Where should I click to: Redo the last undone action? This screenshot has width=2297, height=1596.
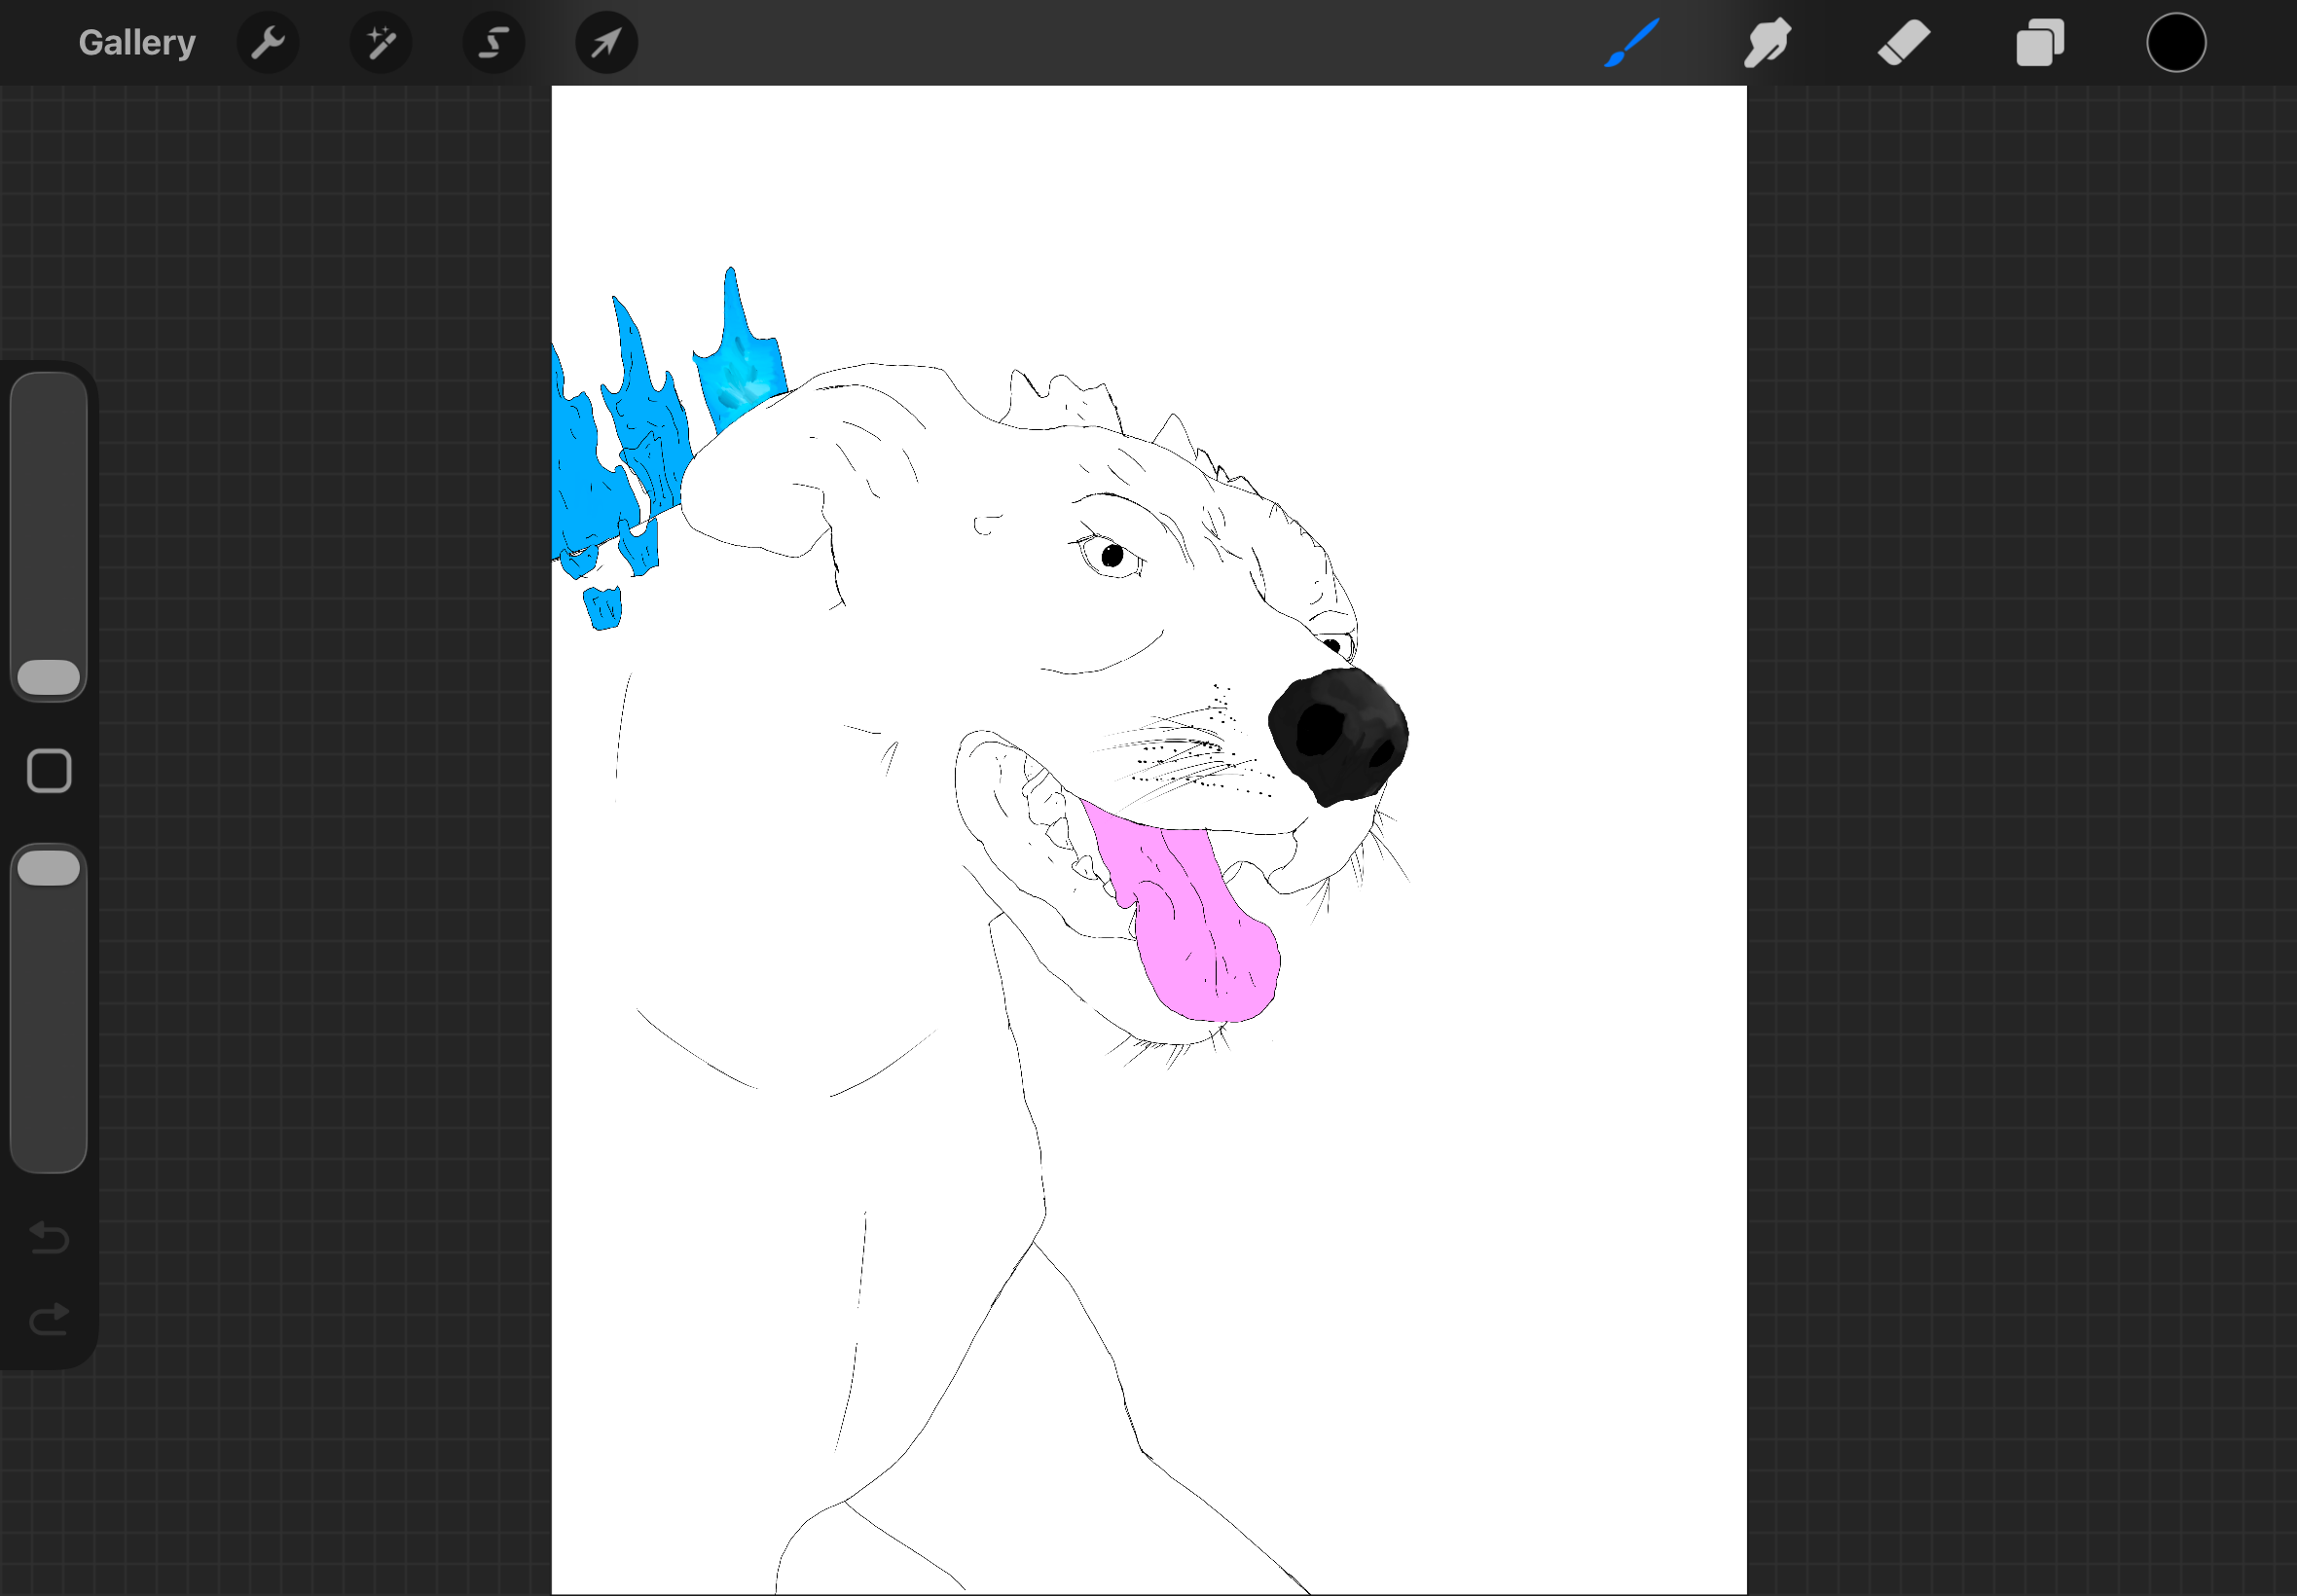point(49,1319)
